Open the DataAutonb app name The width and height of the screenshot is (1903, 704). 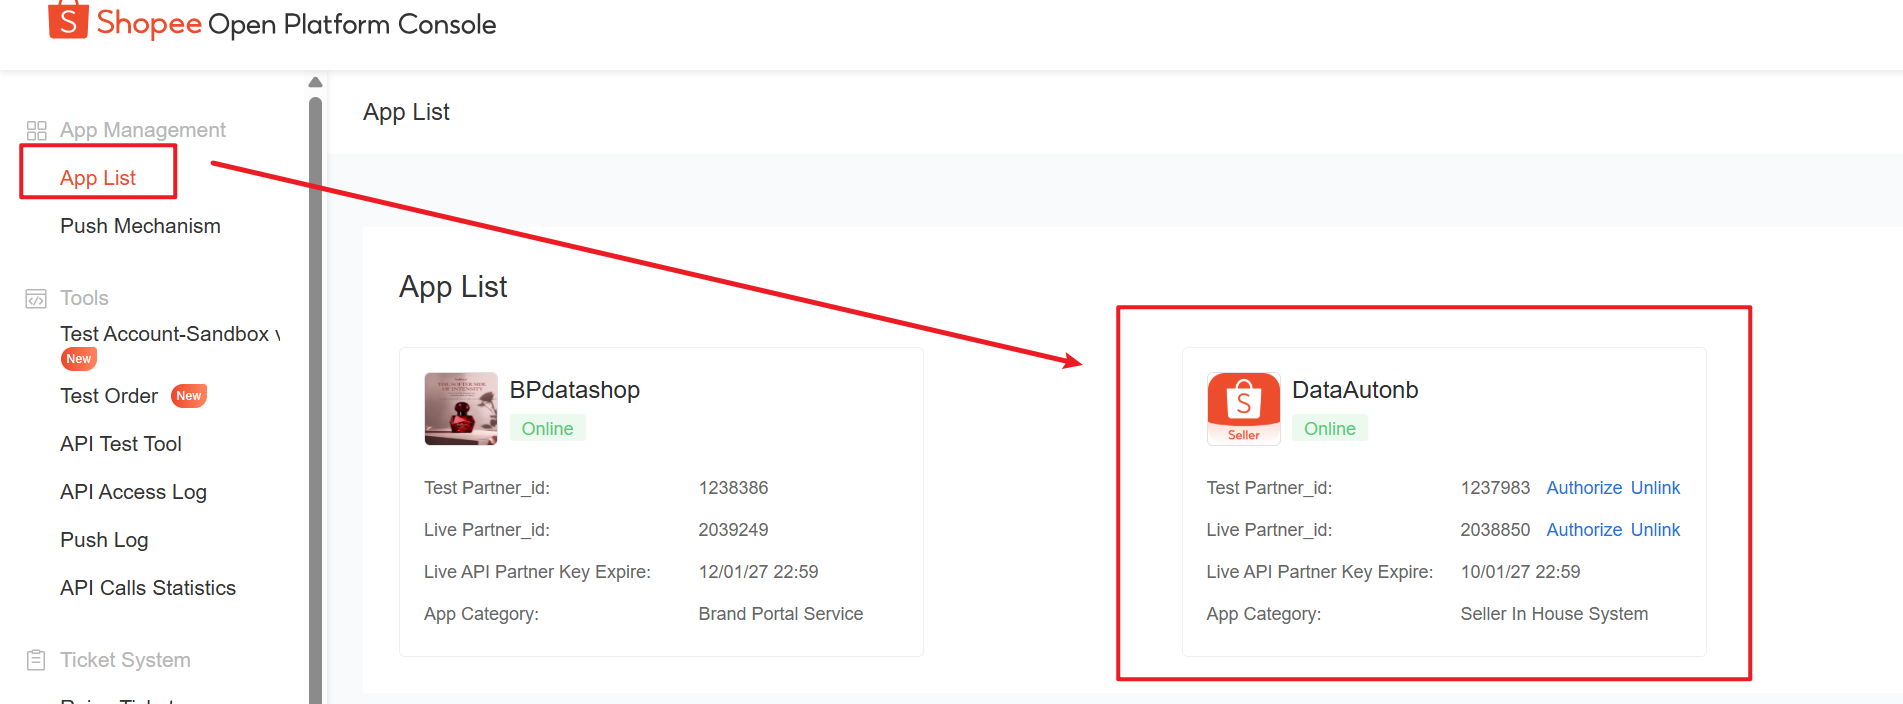pos(1355,390)
